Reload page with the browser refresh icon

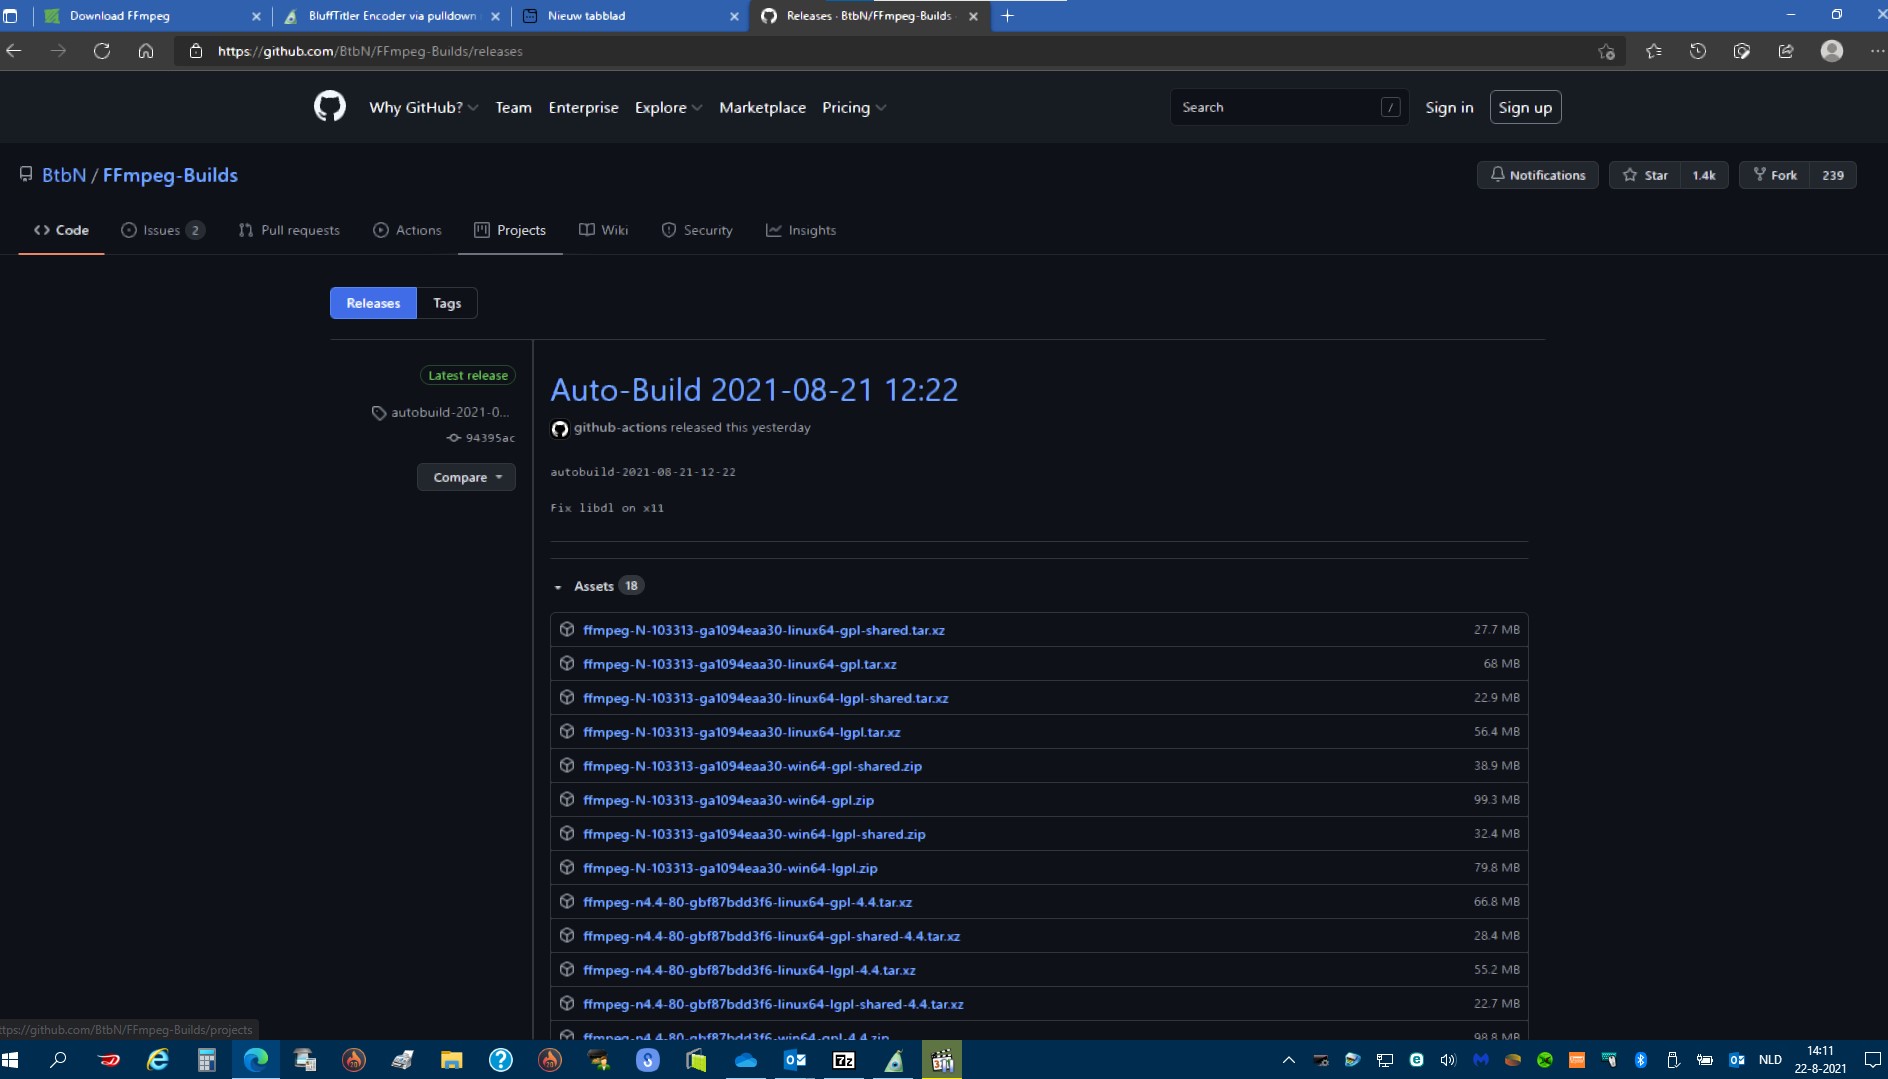pyautogui.click(x=102, y=51)
